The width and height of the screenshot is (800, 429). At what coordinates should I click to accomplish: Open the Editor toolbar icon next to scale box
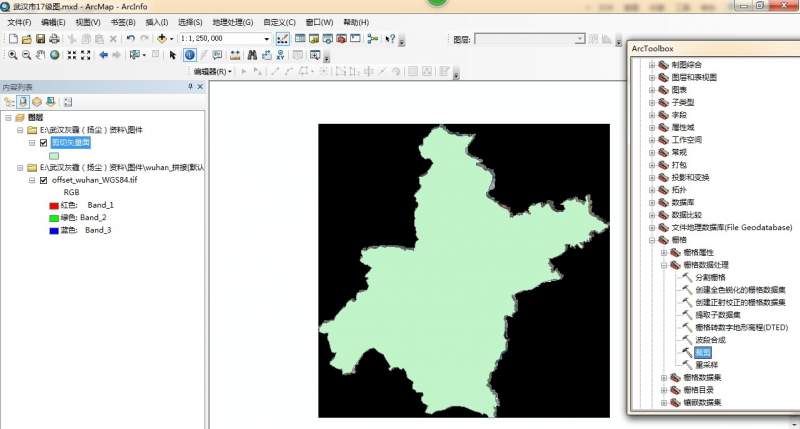282,39
